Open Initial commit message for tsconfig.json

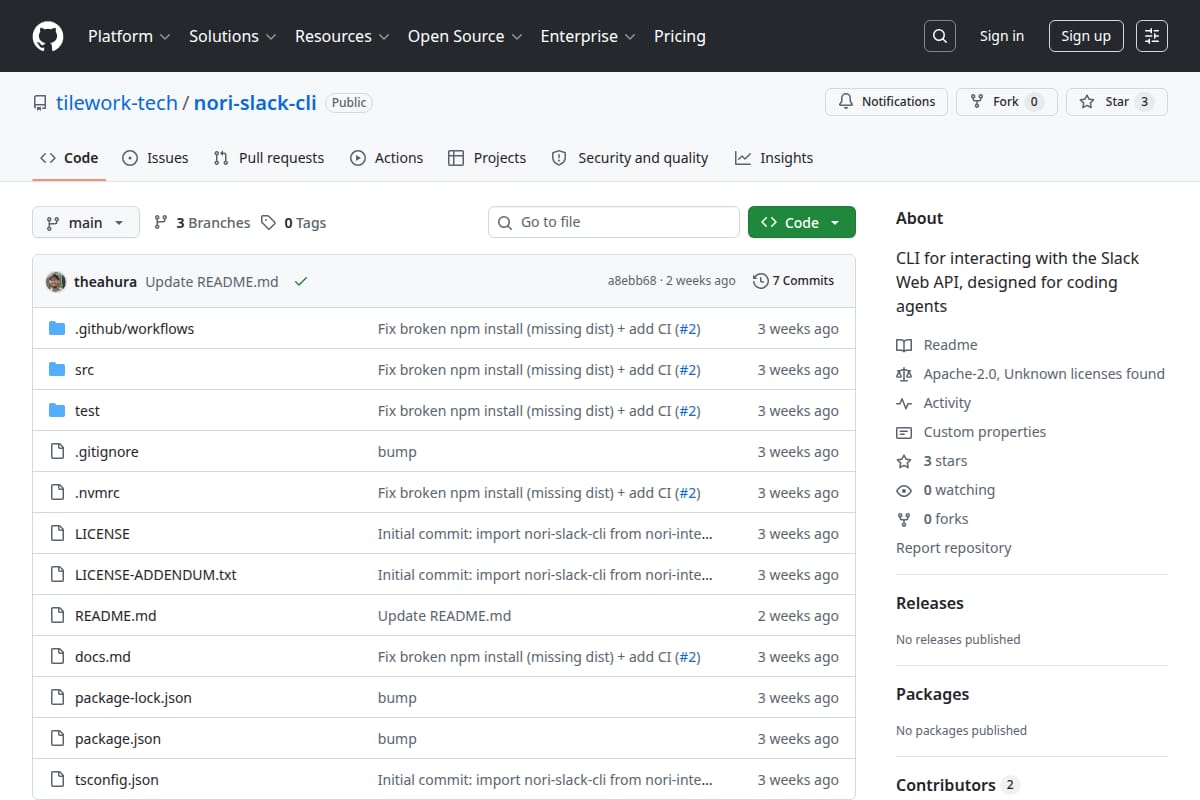click(545, 780)
